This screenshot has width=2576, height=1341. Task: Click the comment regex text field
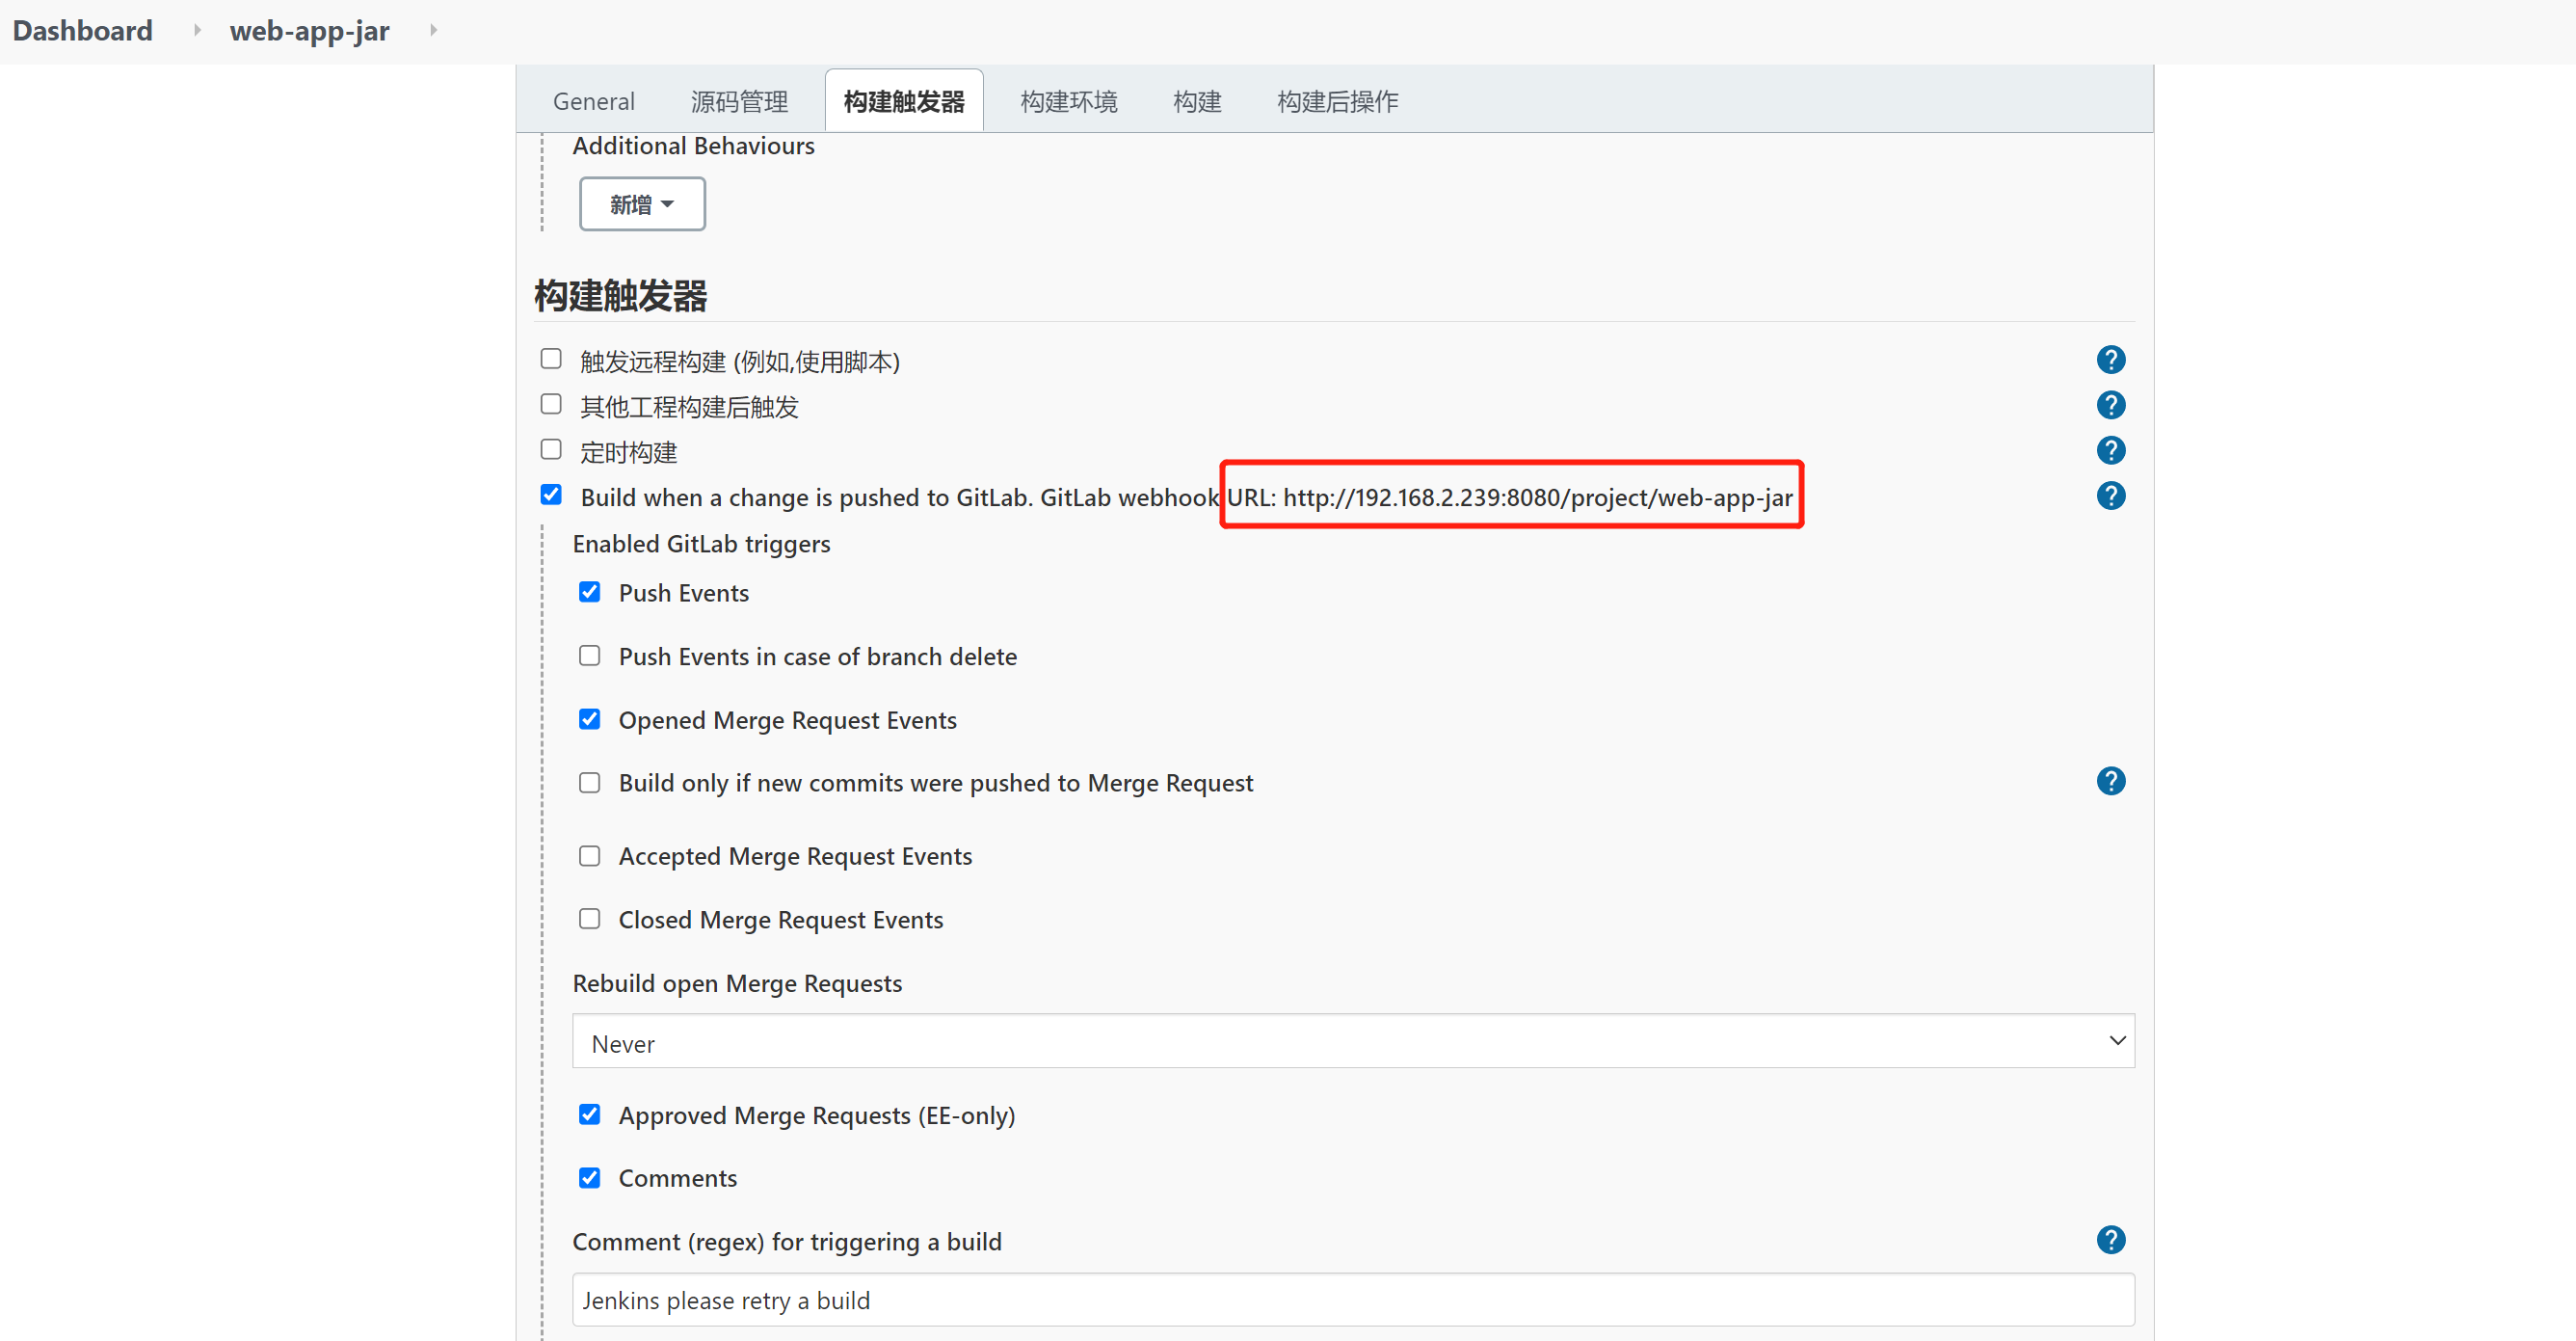click(x=1352, y=1300)
